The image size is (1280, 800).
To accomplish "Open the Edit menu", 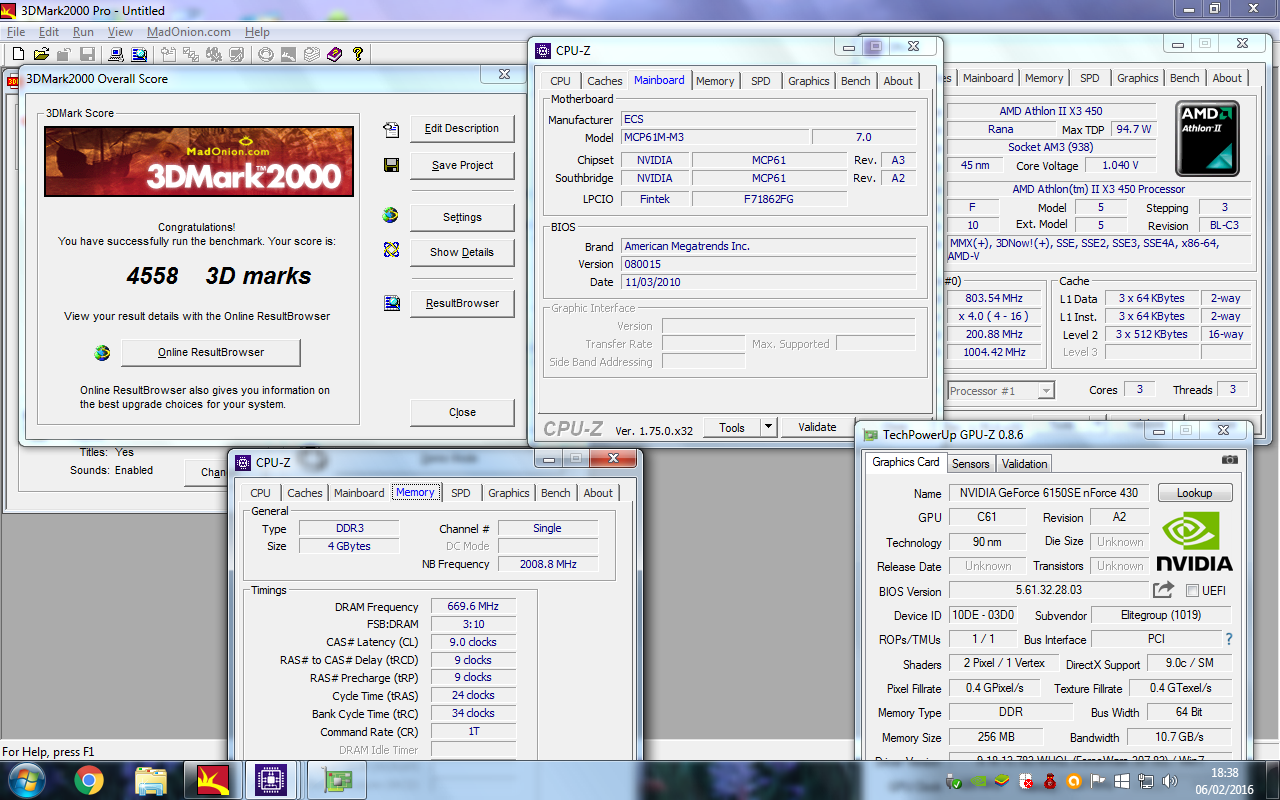I will [x=49, y=32].
